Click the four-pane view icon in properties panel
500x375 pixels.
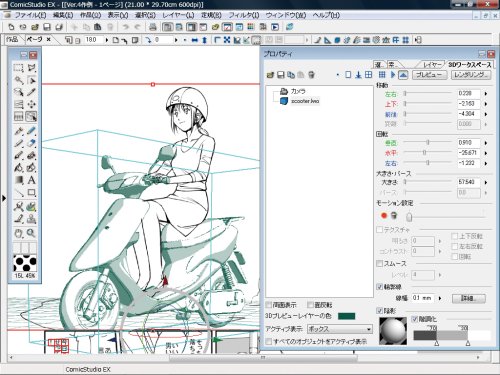368,75
